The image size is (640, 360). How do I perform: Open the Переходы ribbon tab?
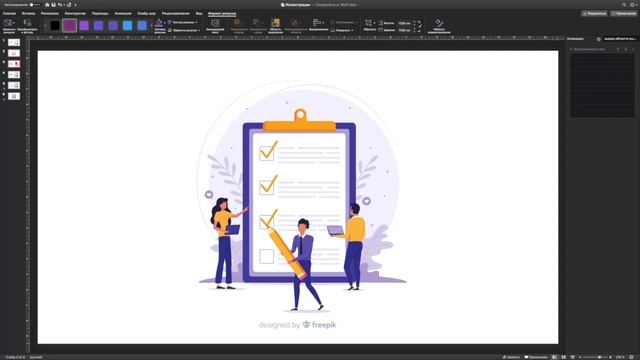pos(100,13)
